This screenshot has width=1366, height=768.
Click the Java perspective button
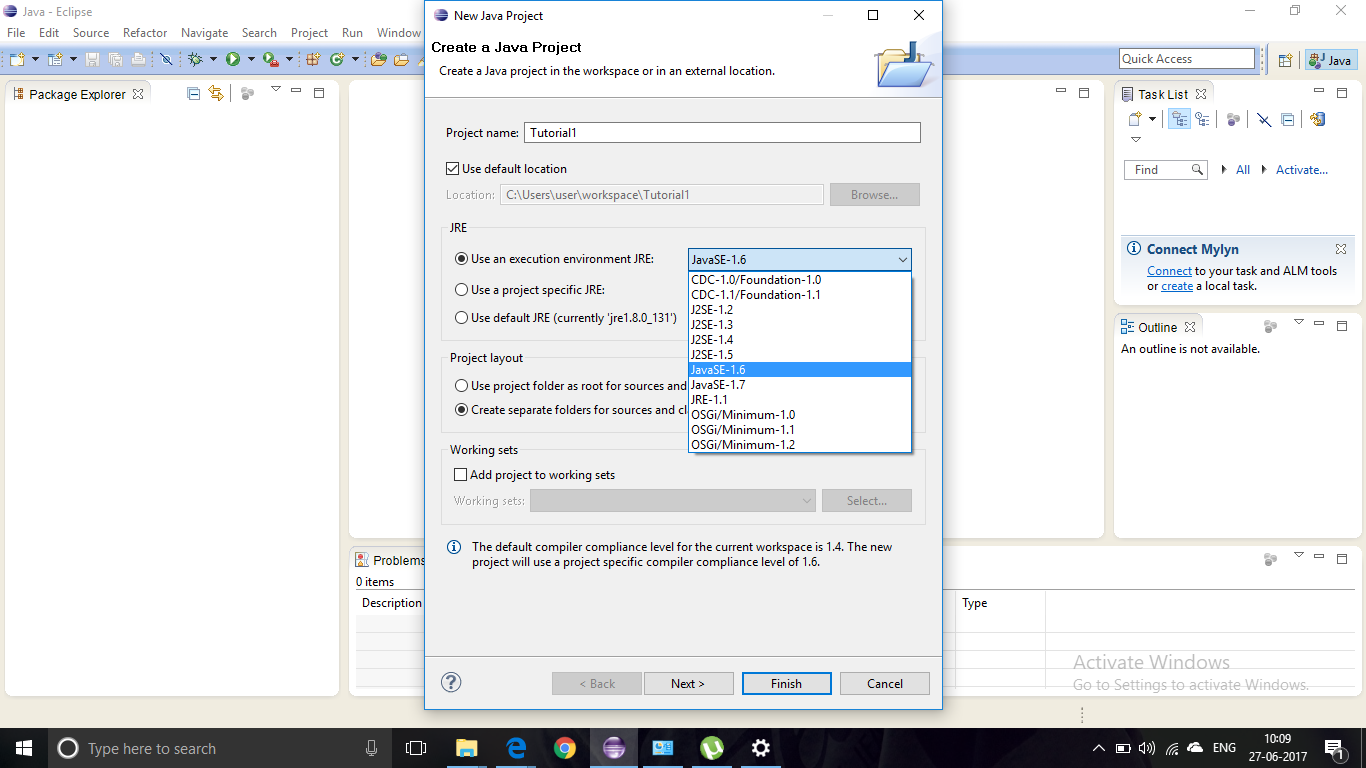pos(1331,60)
